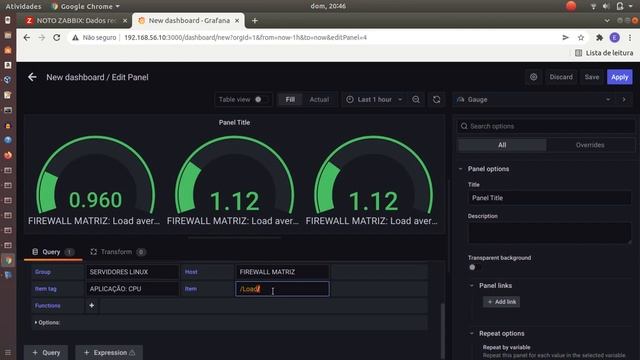Refresh the dashboard panel data
The height and width of the screenshot is (360, 640).
pyautogui.click(x=436, y=100)
